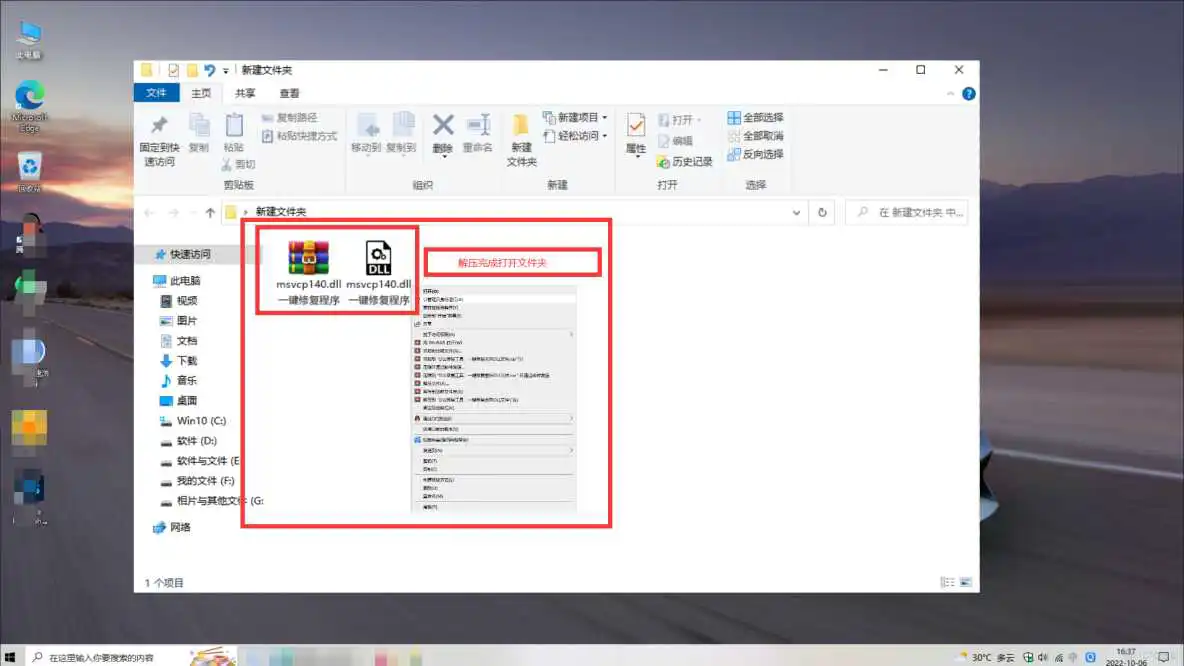Expand the Properties dropdown arrow
This screenshot has height=666, width=1184.
pos(637,155)
